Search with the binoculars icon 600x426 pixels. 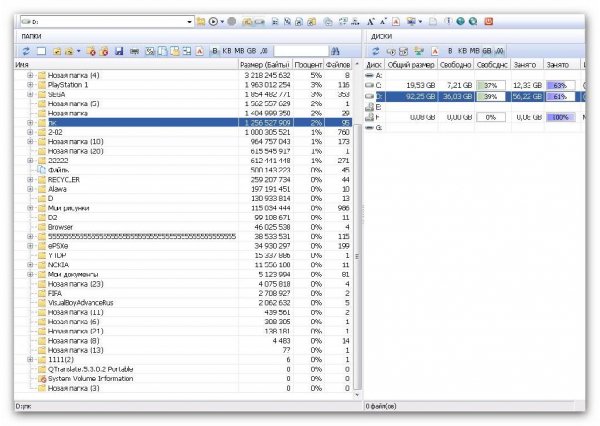[335, 51]
